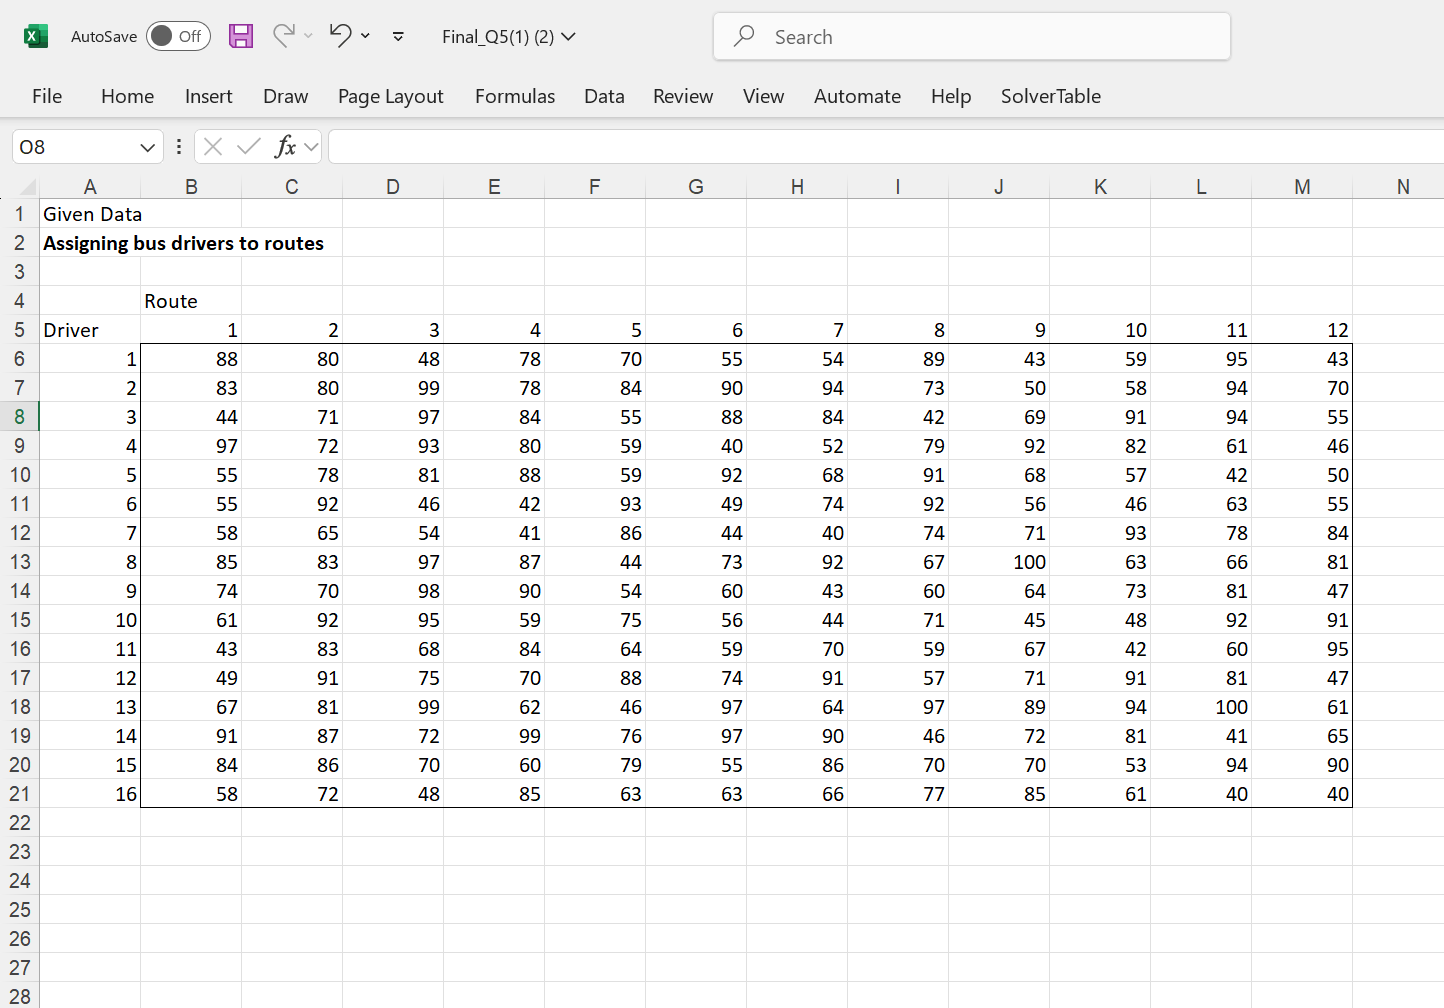Select row 21 header
Image resolution: width=1444 pixels, height=1008 pixels.
coord(20,794)
